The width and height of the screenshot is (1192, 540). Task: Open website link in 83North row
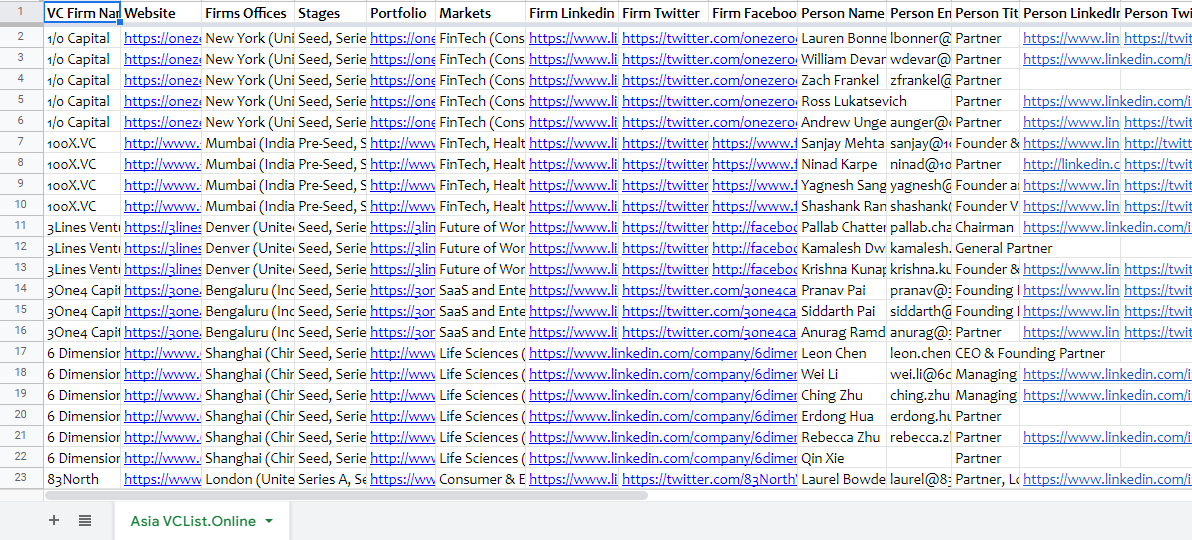[x=163, y=479]
